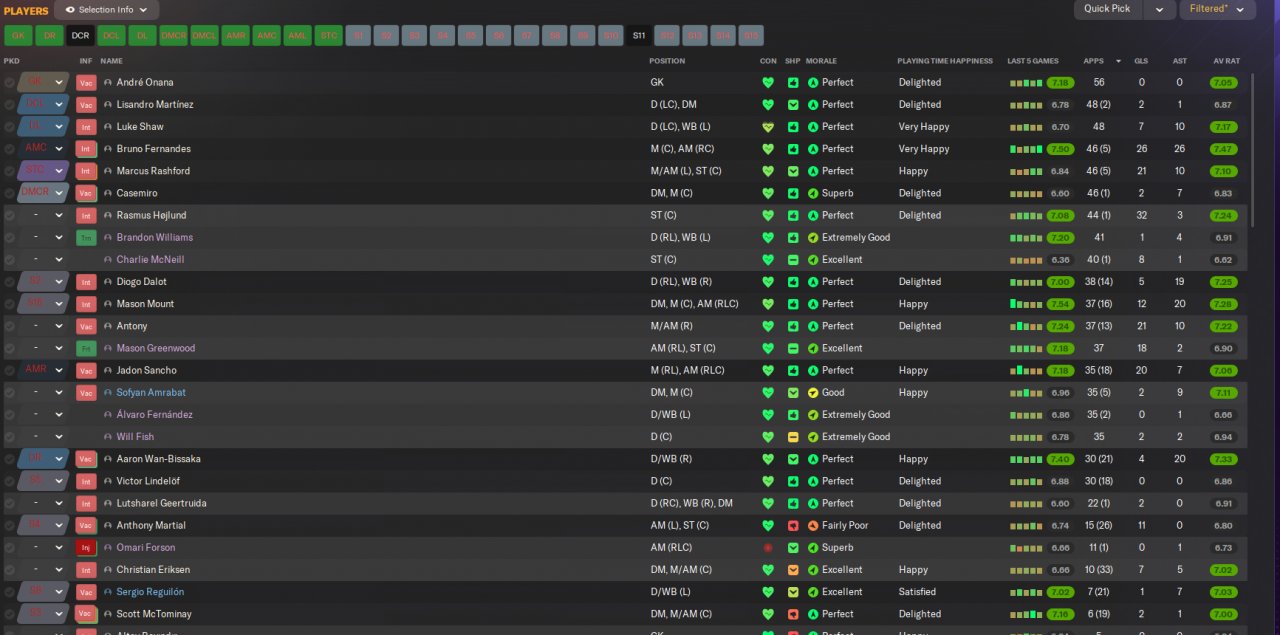Open the Quick Pick arrow dropdown
1280x635 pixels.
point(1159,9)
